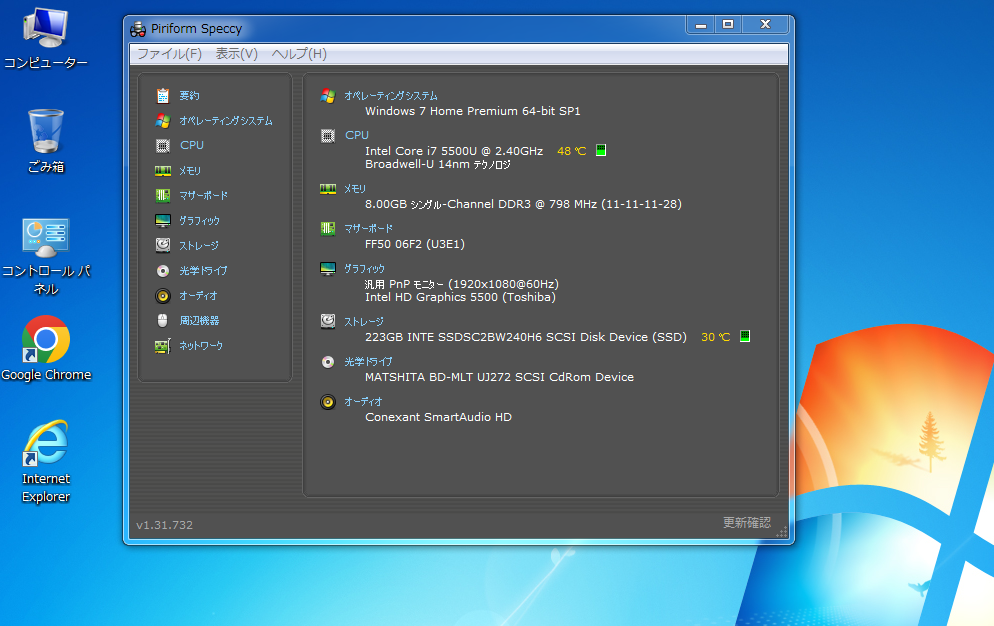
Task: Go to the グラフィック section in sidebar
Action: tap(199, 221)
